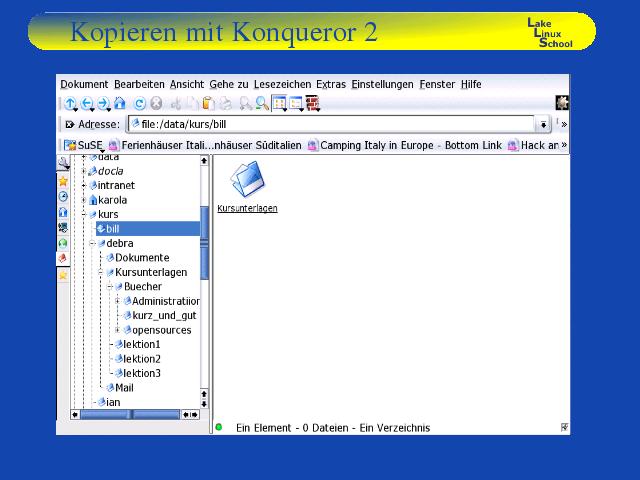
Task: Open the address bar history dropdown
Action: 543,124
